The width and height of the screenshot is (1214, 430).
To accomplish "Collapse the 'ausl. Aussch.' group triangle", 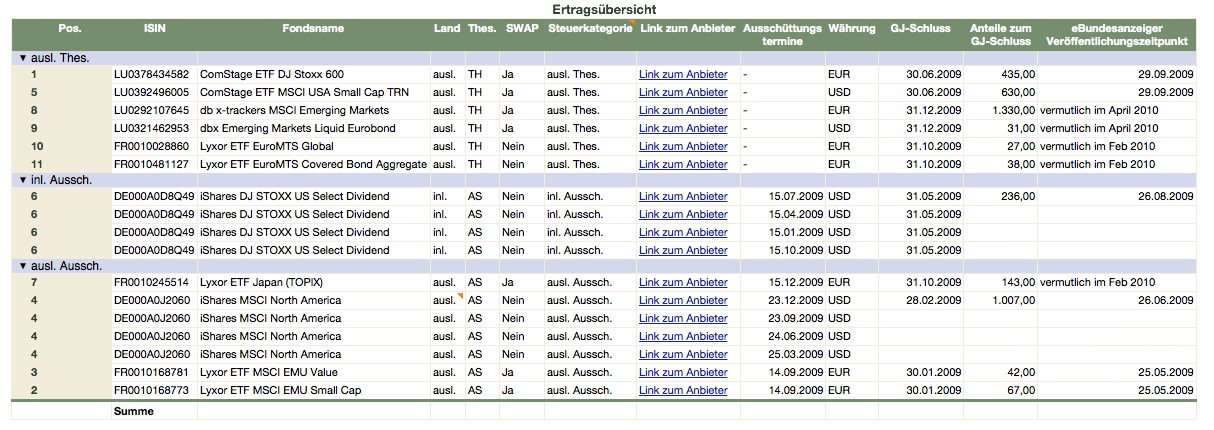I will pos(23,266).
